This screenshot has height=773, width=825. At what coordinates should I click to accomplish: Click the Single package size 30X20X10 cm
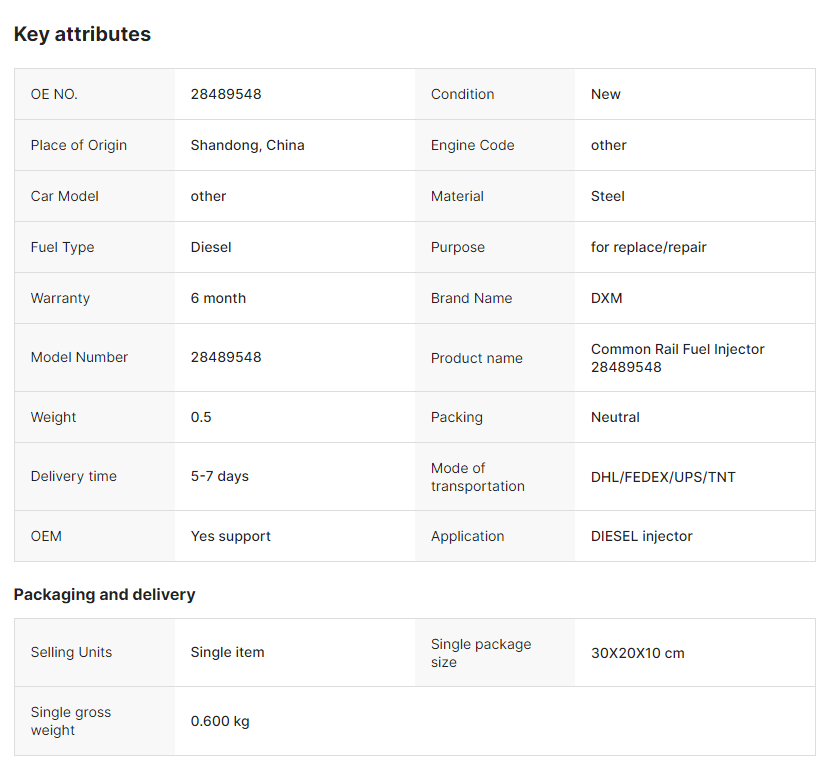[637, 653]
